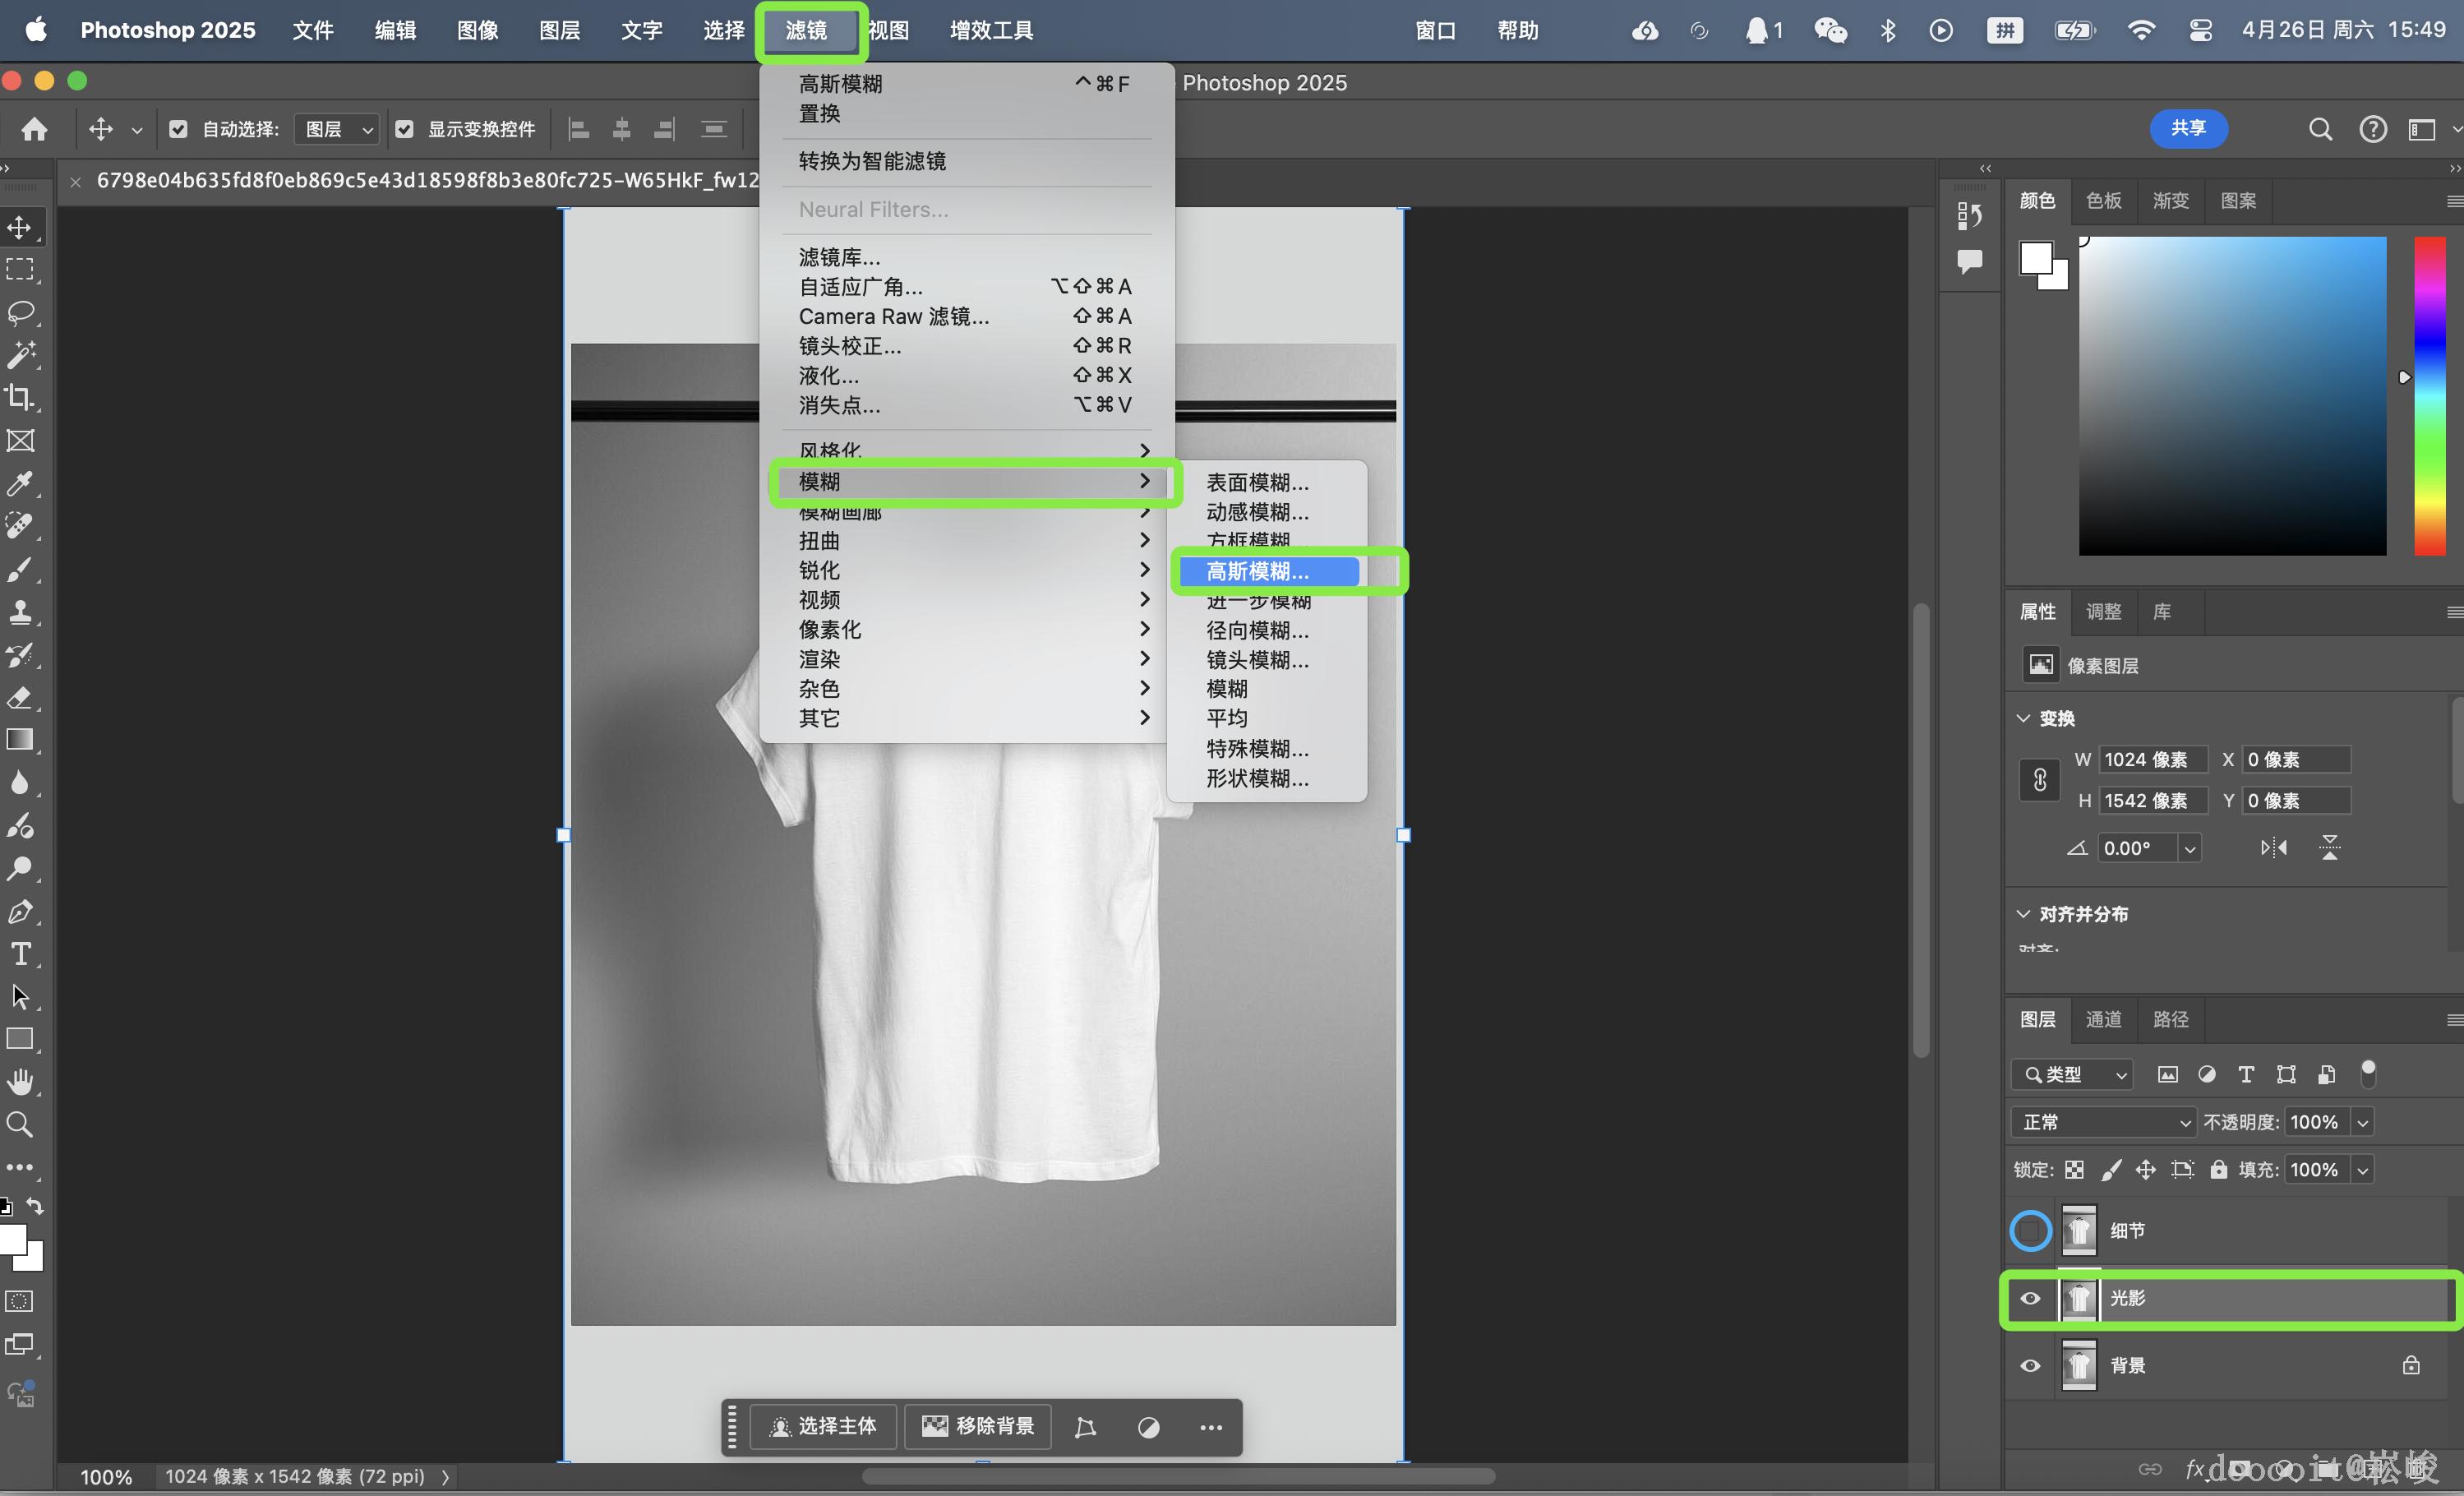Select the Horizontal Type tool
The height and width of the screenshot is (1496, 2464).
click(20, 954)
